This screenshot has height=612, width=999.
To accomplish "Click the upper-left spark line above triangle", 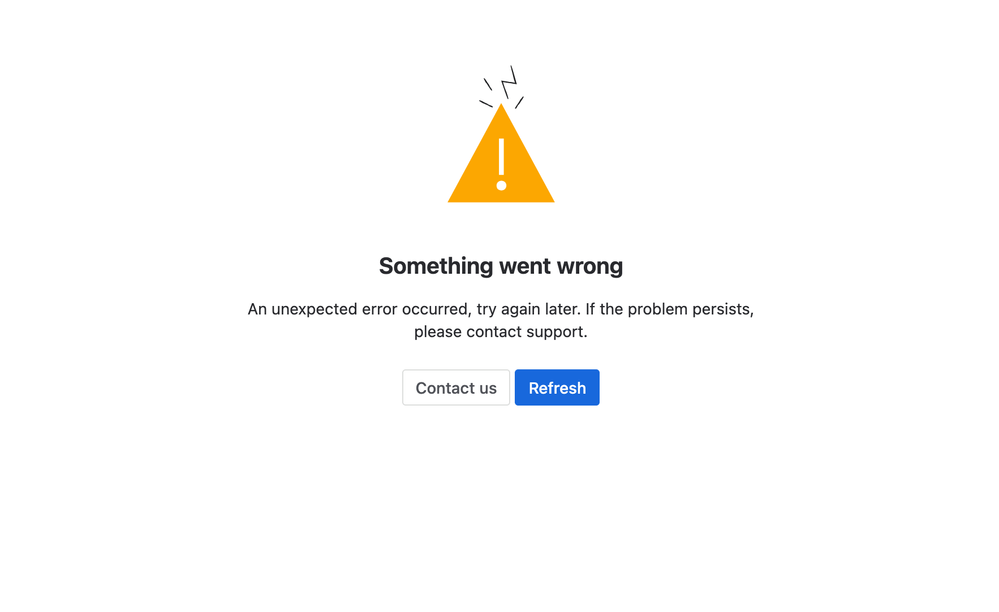I will pos(488,84).
